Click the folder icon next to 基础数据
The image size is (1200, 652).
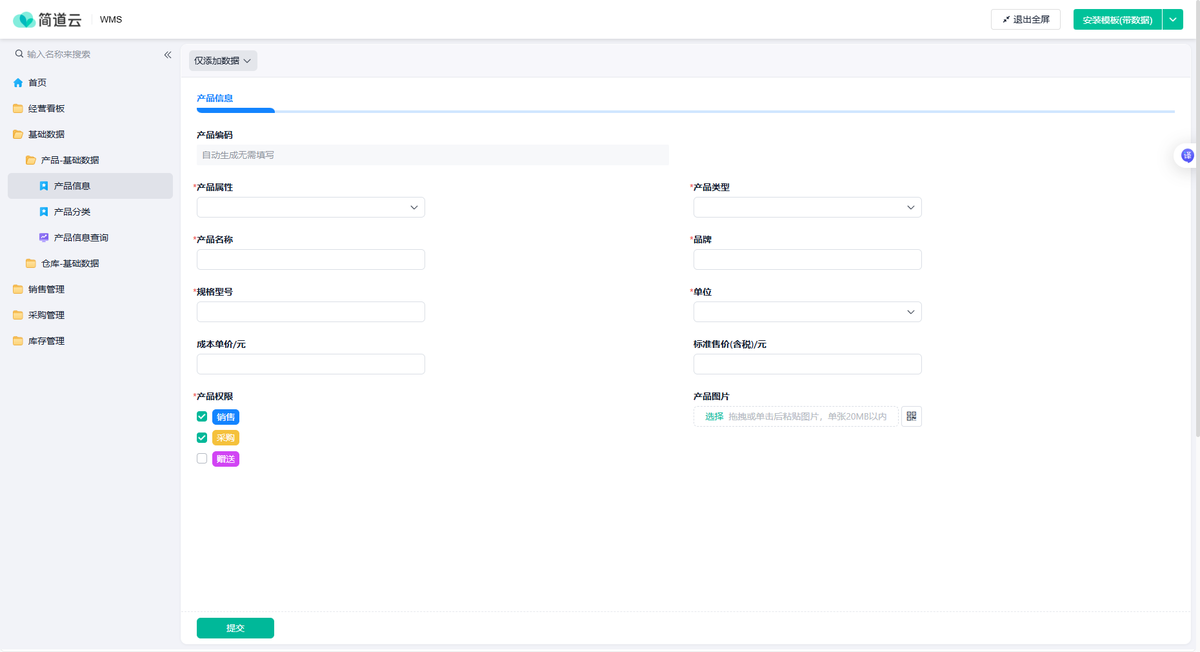pos(18,134)
